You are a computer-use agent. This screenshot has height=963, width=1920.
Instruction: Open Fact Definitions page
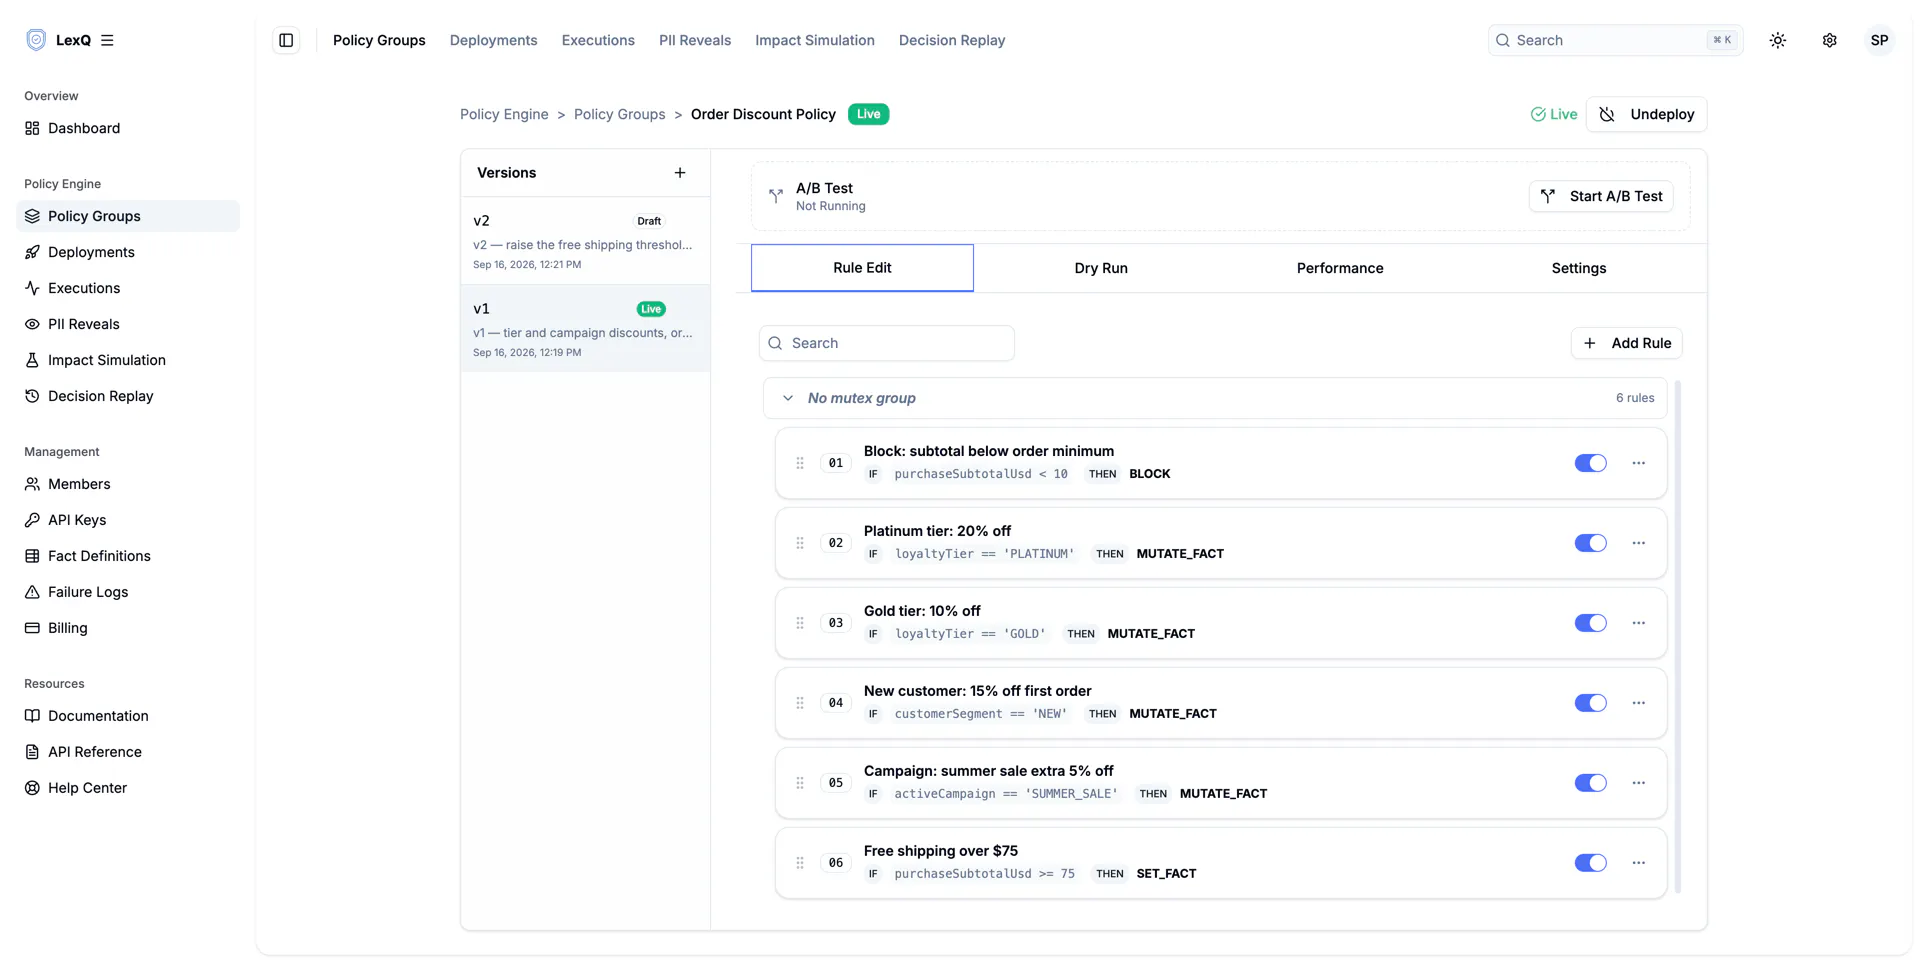pos(128,556)
